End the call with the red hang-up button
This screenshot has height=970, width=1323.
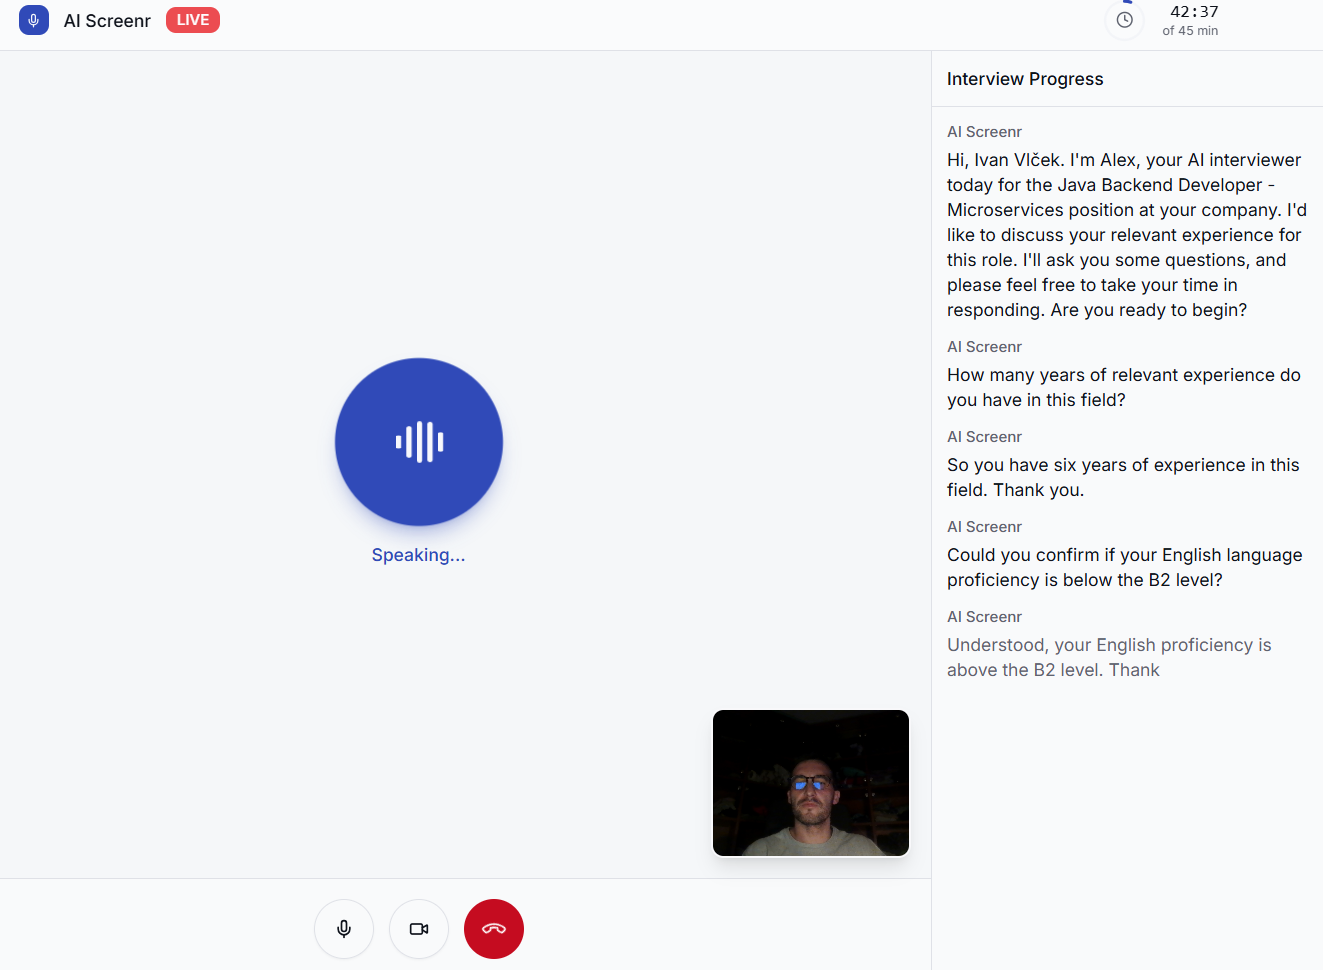pyautogui.click(x=493, y=928)
